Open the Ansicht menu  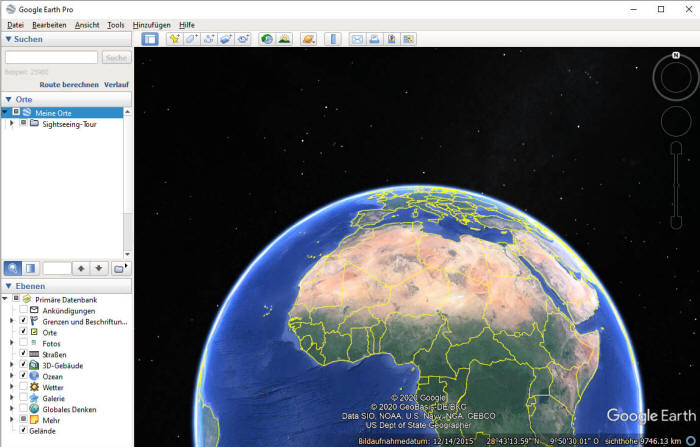(x=87, y=25)
